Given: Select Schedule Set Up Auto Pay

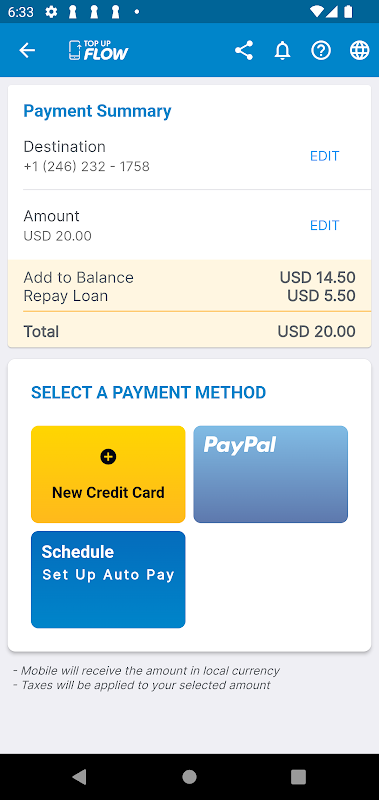Looking at the screenshot, I should coord(108,580).
